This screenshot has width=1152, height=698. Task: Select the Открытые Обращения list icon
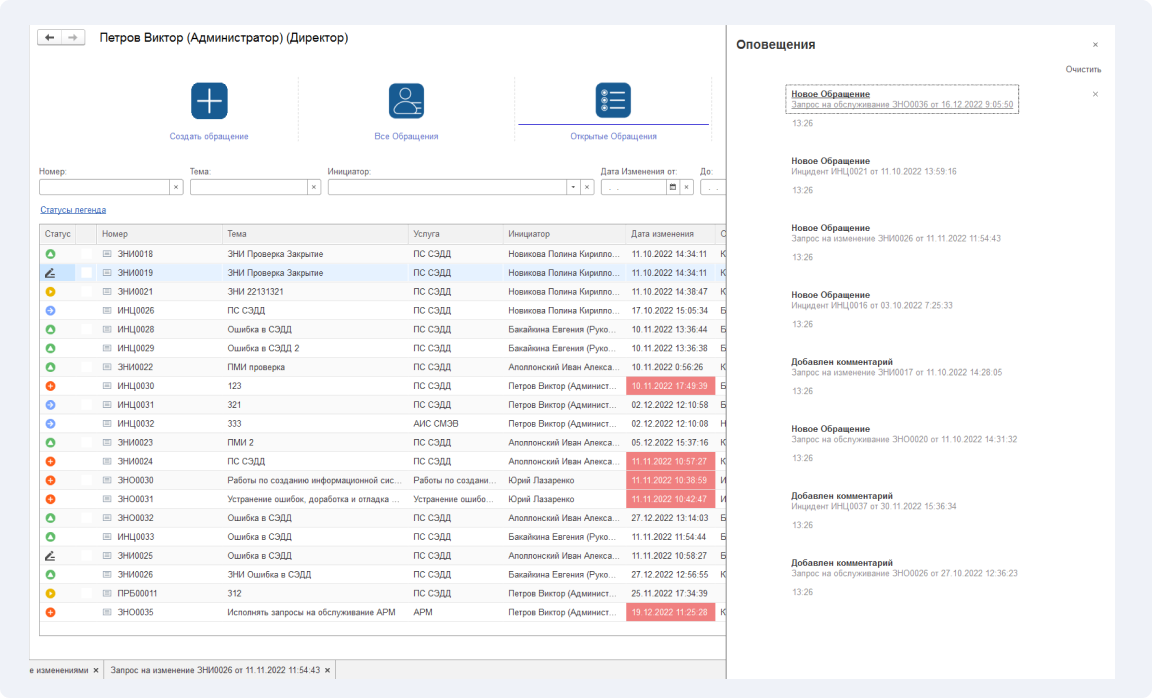point(613,101)
